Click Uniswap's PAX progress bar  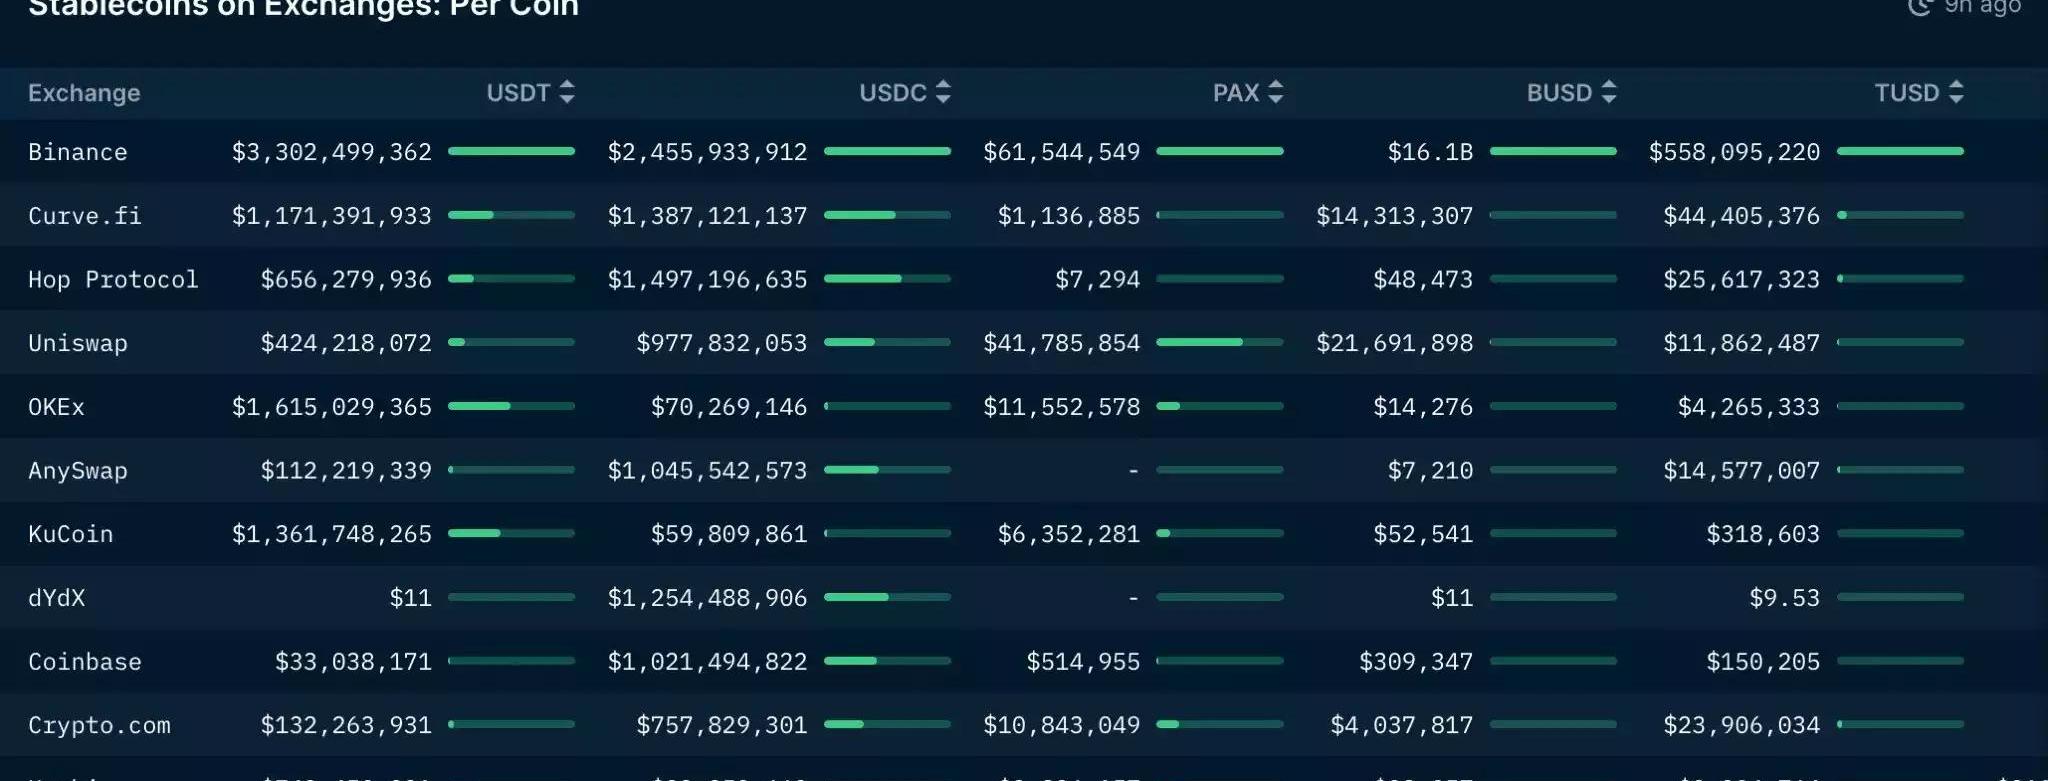pos(1219,343)
